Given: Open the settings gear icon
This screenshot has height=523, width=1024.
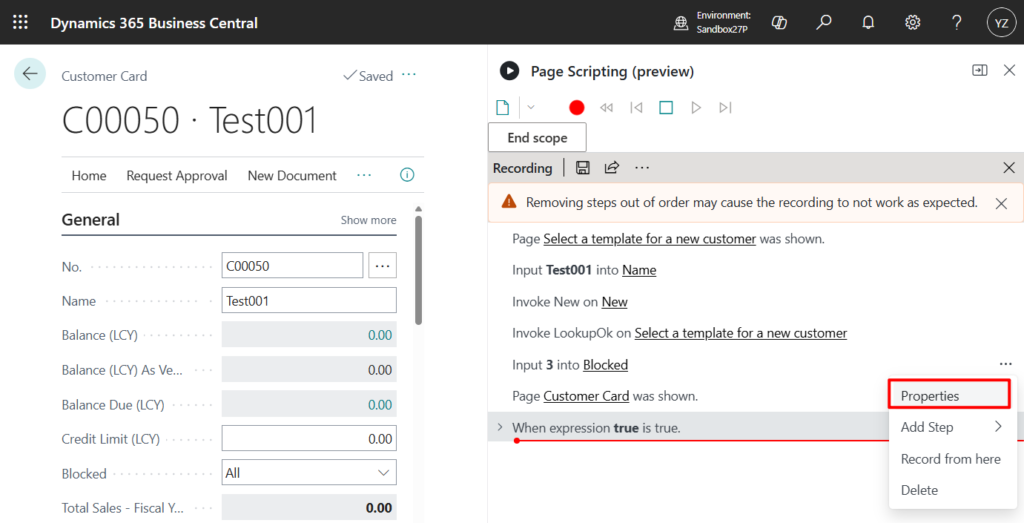Looking at the screenshot, I should (912, 22).
